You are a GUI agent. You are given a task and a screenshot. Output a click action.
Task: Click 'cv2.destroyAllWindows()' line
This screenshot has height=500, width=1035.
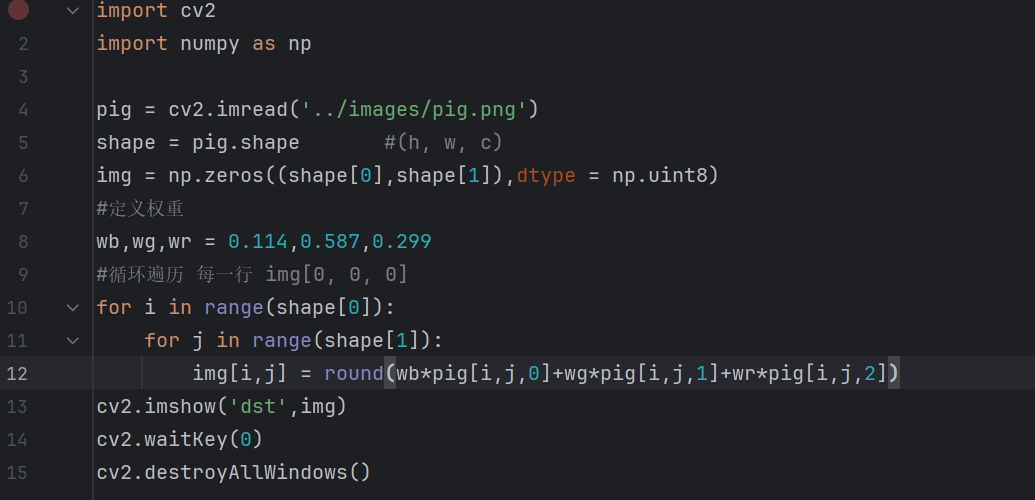tap(234, 473)
